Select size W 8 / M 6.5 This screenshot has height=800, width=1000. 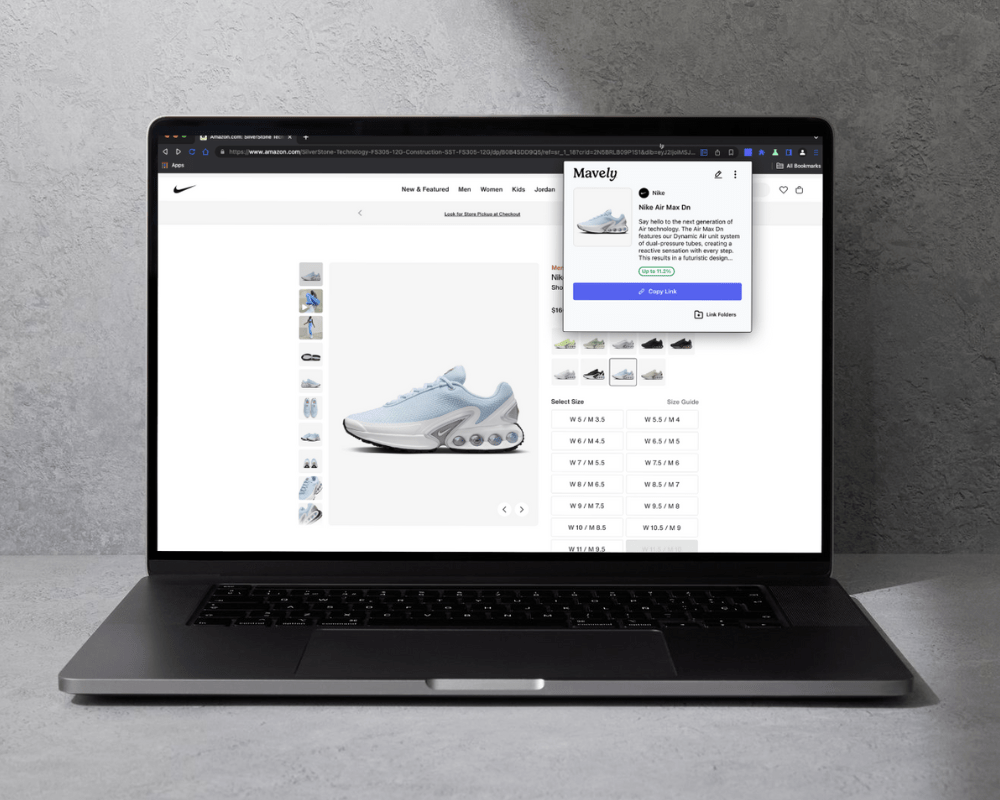[x=587, y=484]
